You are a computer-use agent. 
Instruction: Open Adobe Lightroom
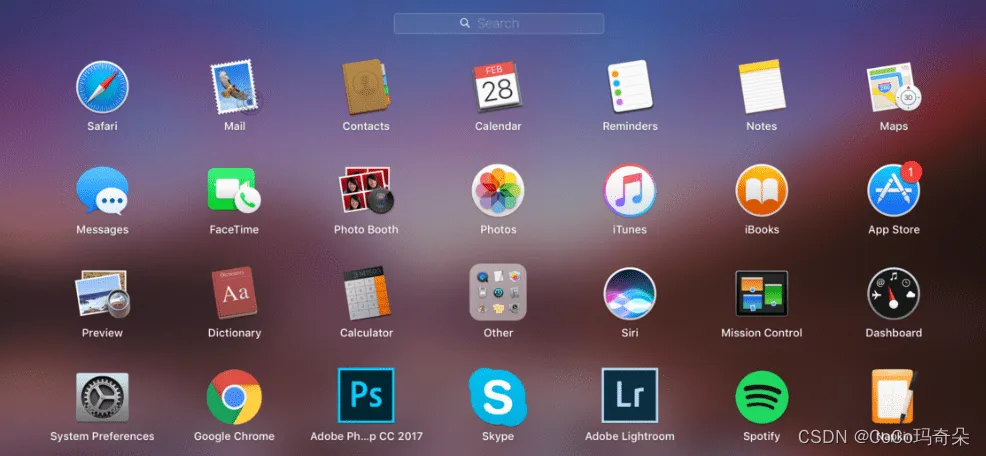[629, 396]
